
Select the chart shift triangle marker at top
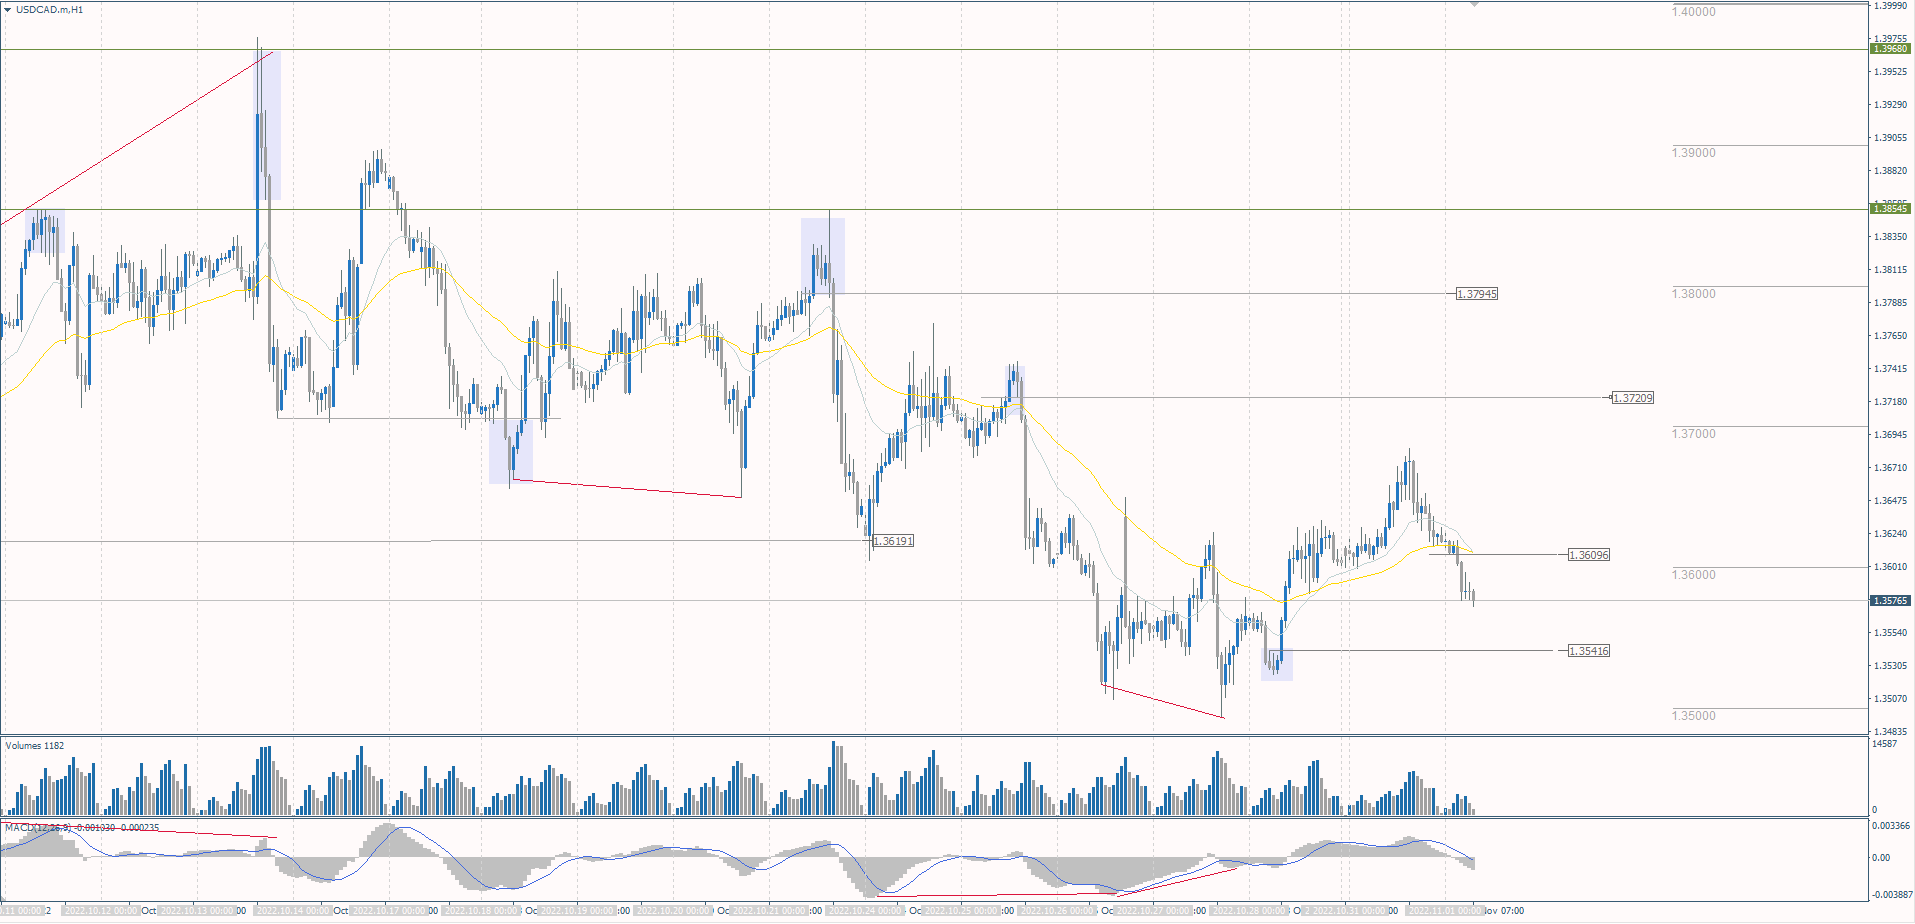(1474, 4)
